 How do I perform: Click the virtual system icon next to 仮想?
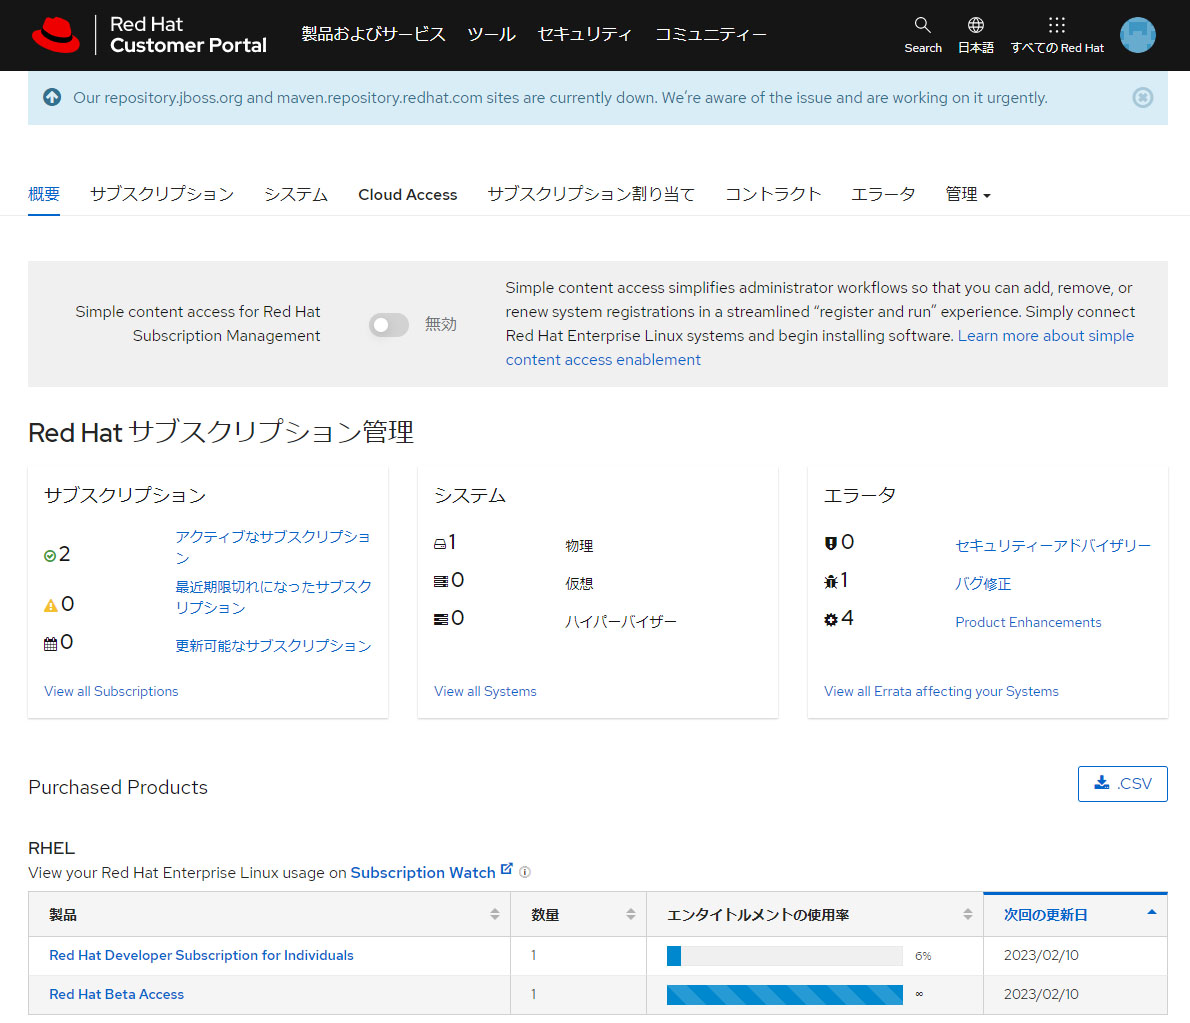pyautogui.click(x=441, y=581)
